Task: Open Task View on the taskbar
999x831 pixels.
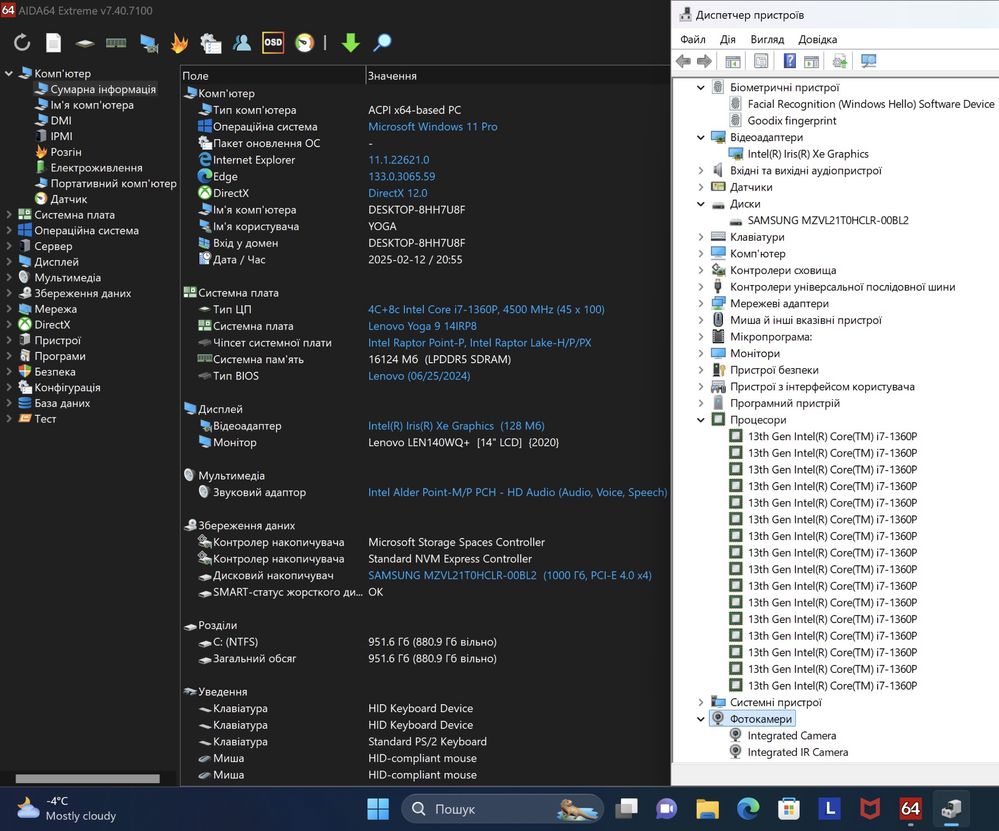Action: 626,809
